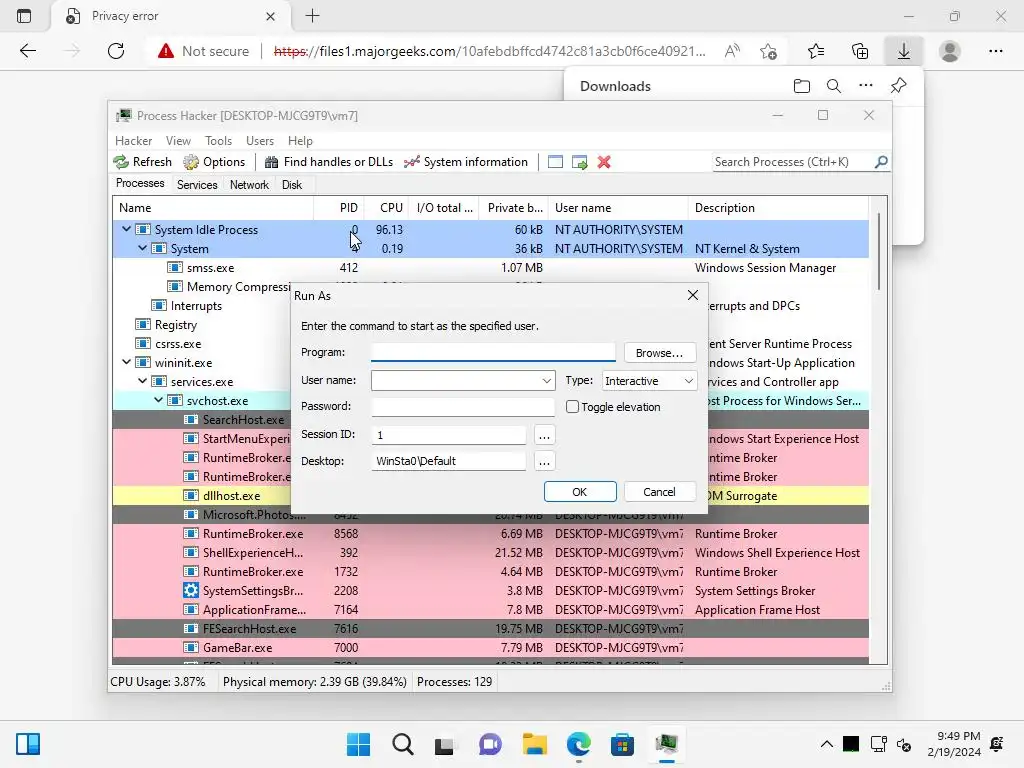Click the browser back arrow

click(27, 51)
